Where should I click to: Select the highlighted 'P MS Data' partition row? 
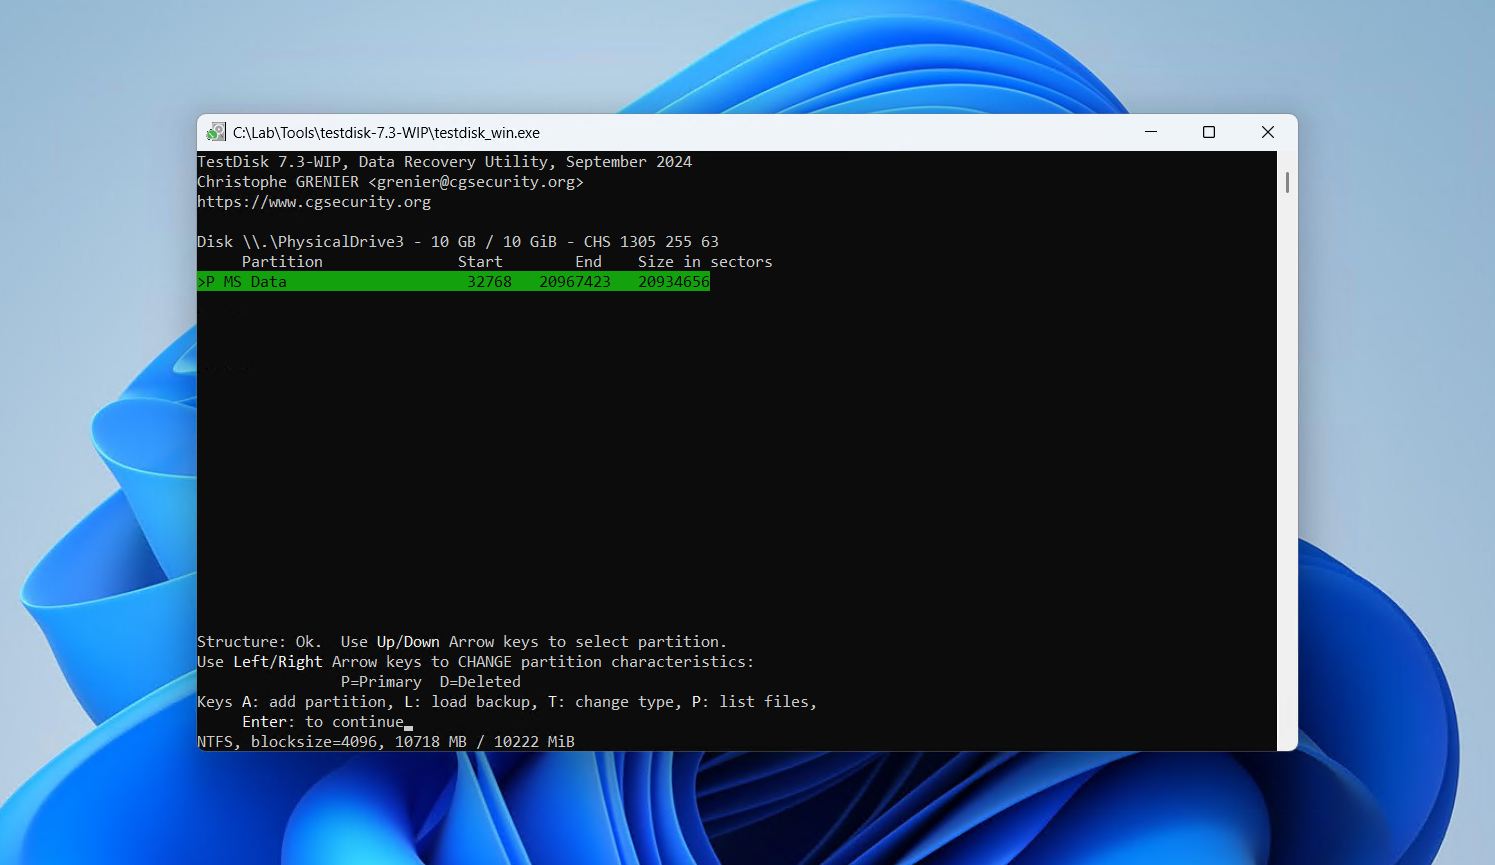(453, 282)
